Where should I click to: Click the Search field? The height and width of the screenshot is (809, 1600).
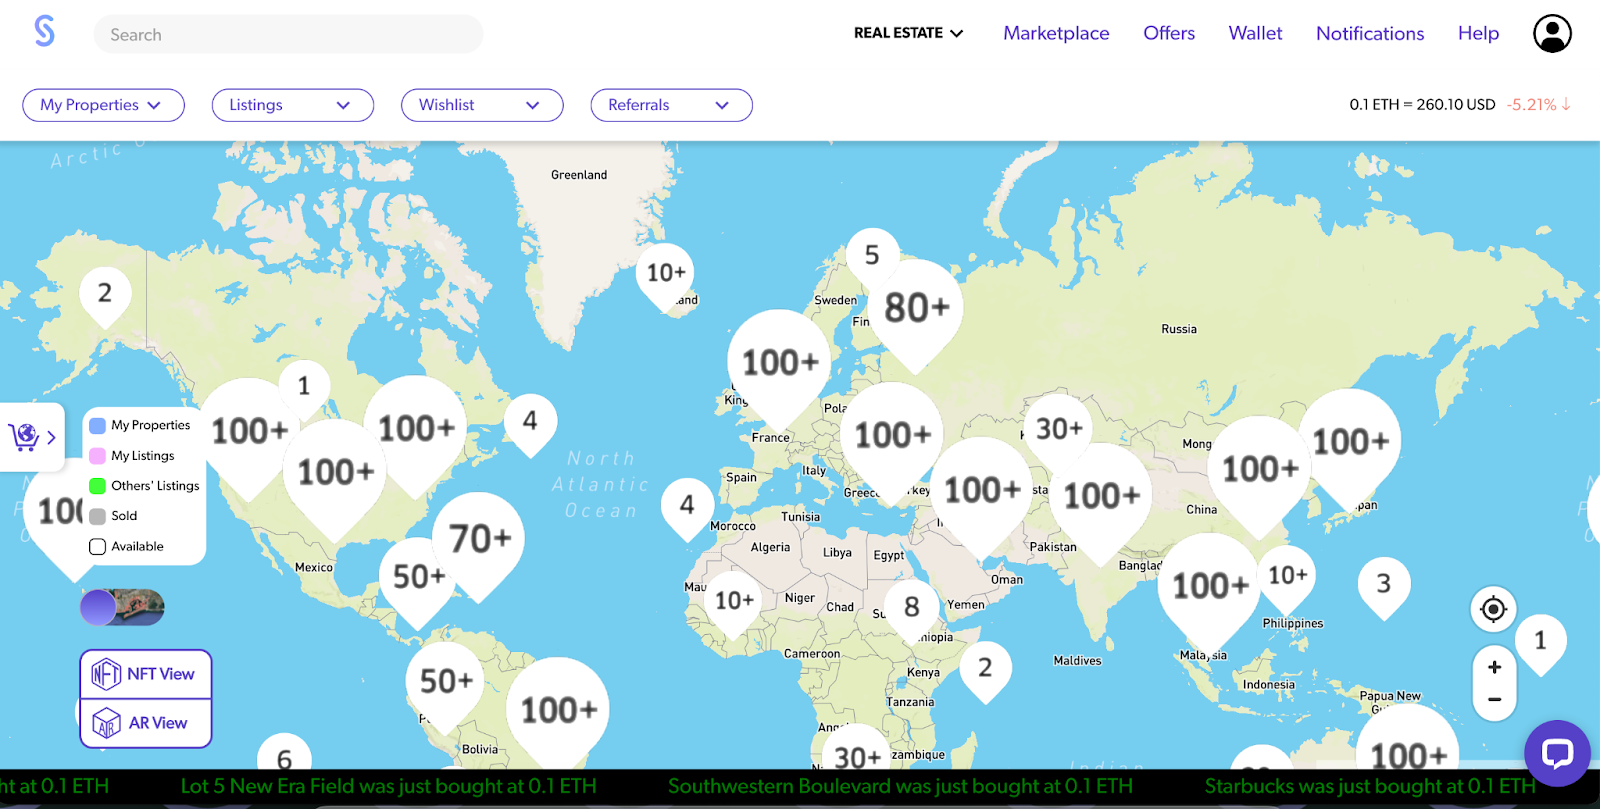pos(288,34)
